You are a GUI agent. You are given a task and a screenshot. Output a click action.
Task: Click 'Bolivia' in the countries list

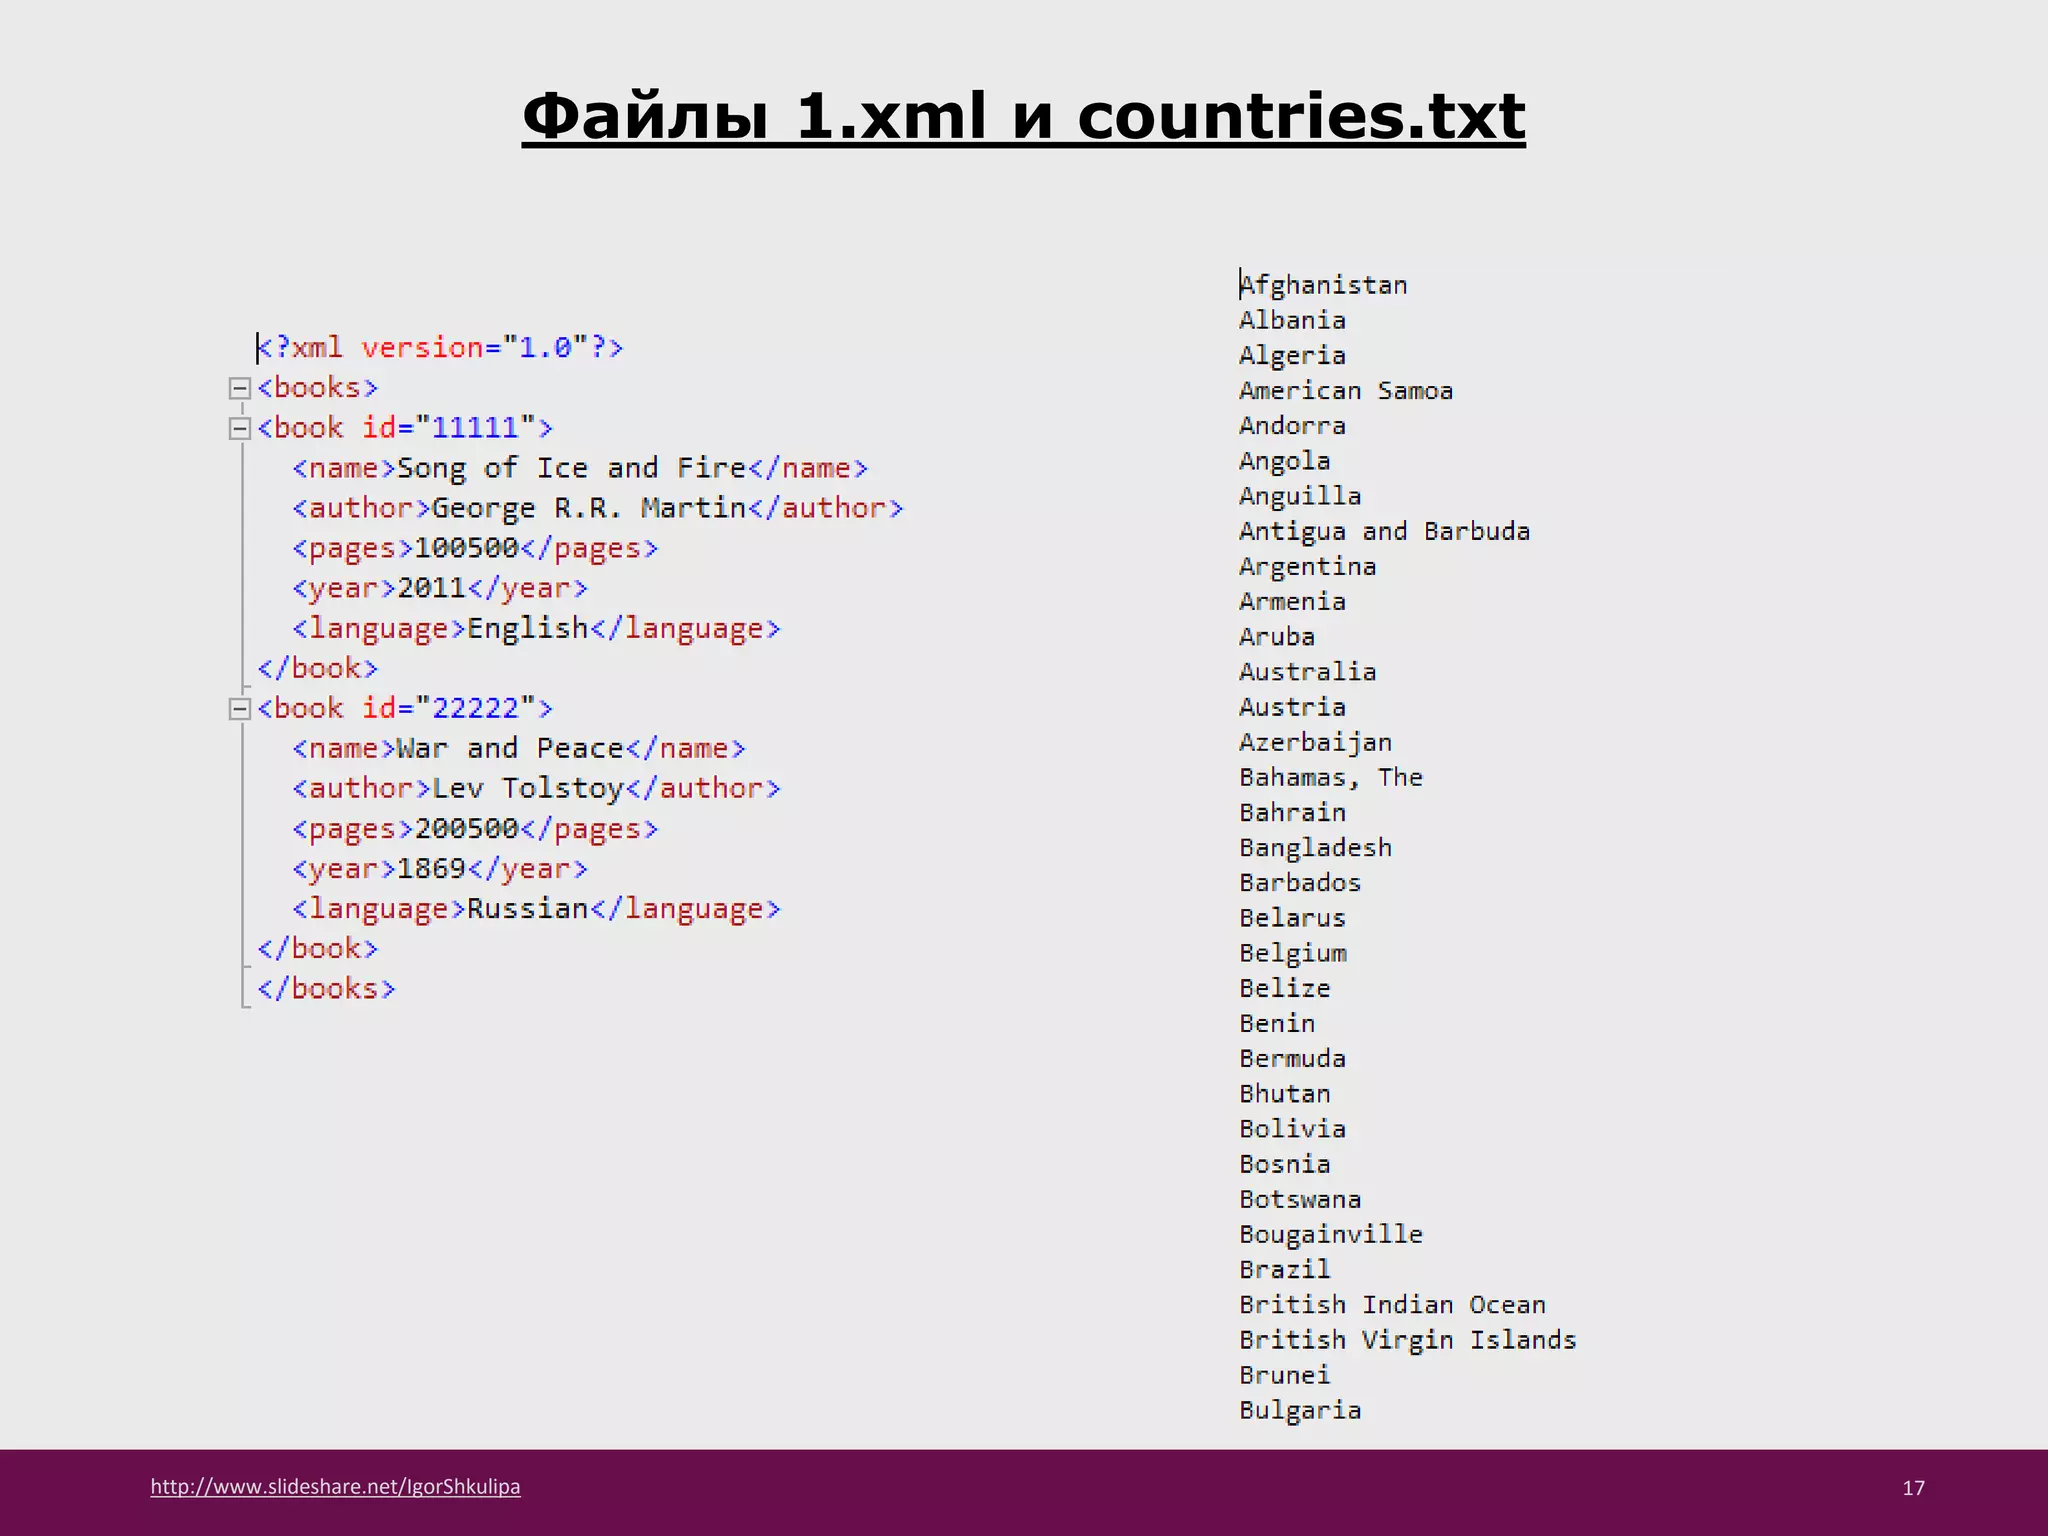[x=1292, y=1128]
